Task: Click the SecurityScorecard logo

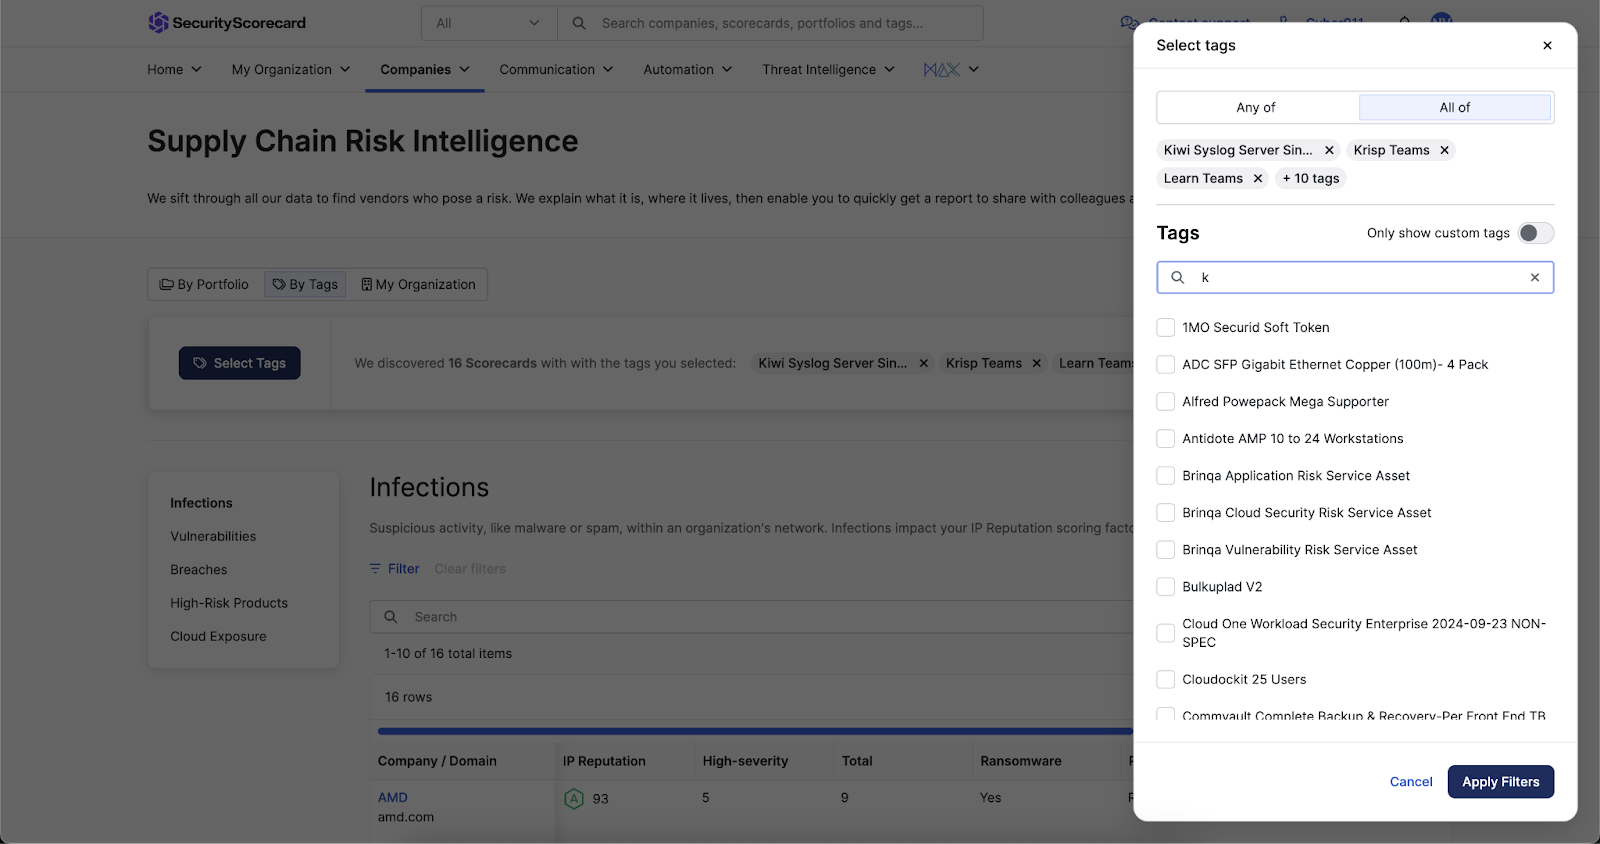Action: pyautogui.click(x=227, y=22)
